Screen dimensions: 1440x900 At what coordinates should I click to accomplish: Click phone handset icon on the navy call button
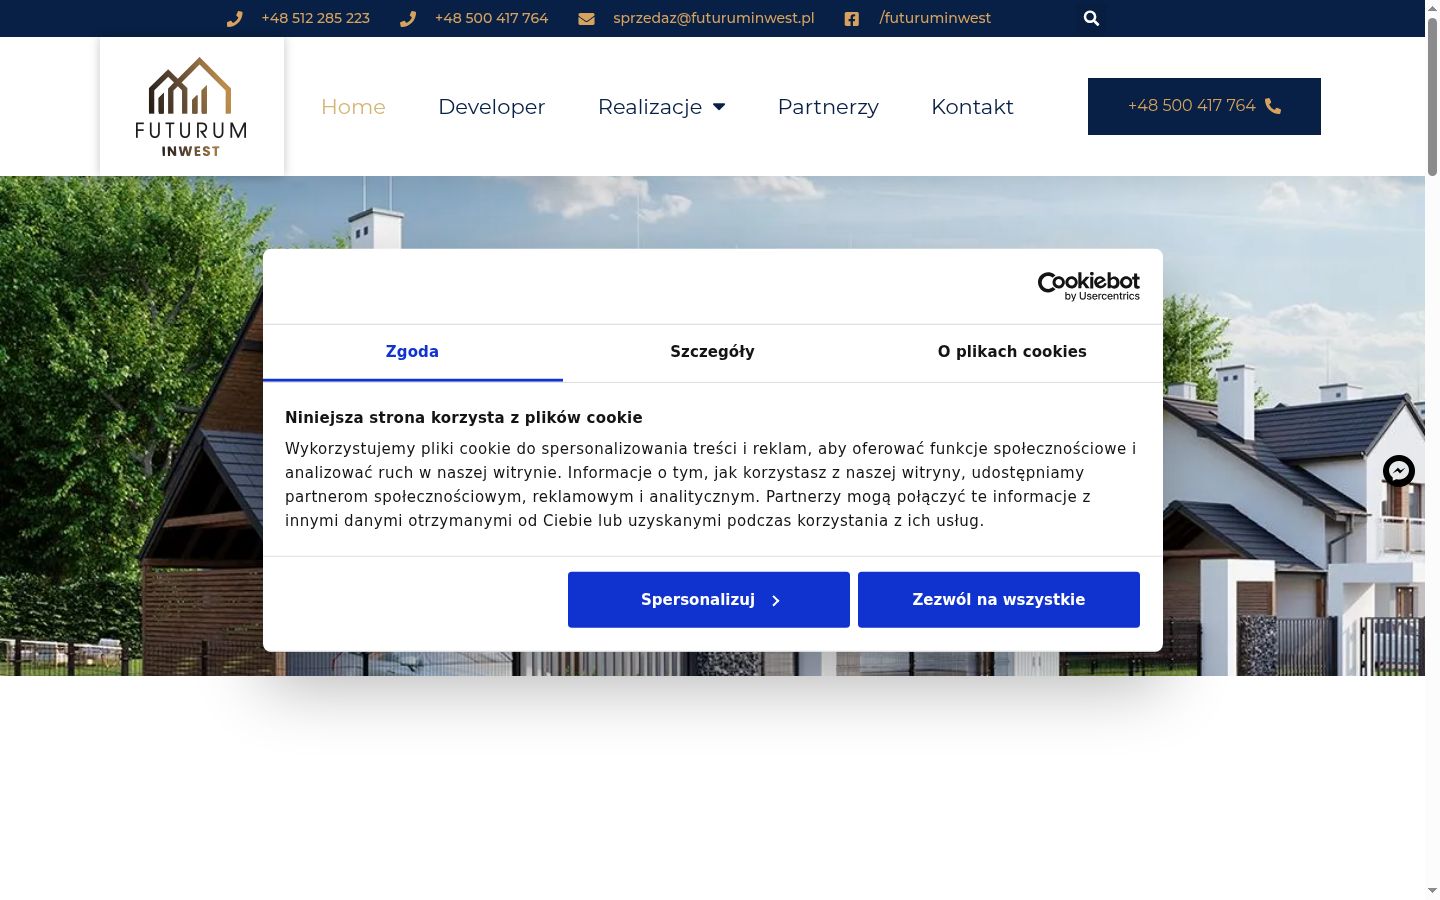[1273, 106]
